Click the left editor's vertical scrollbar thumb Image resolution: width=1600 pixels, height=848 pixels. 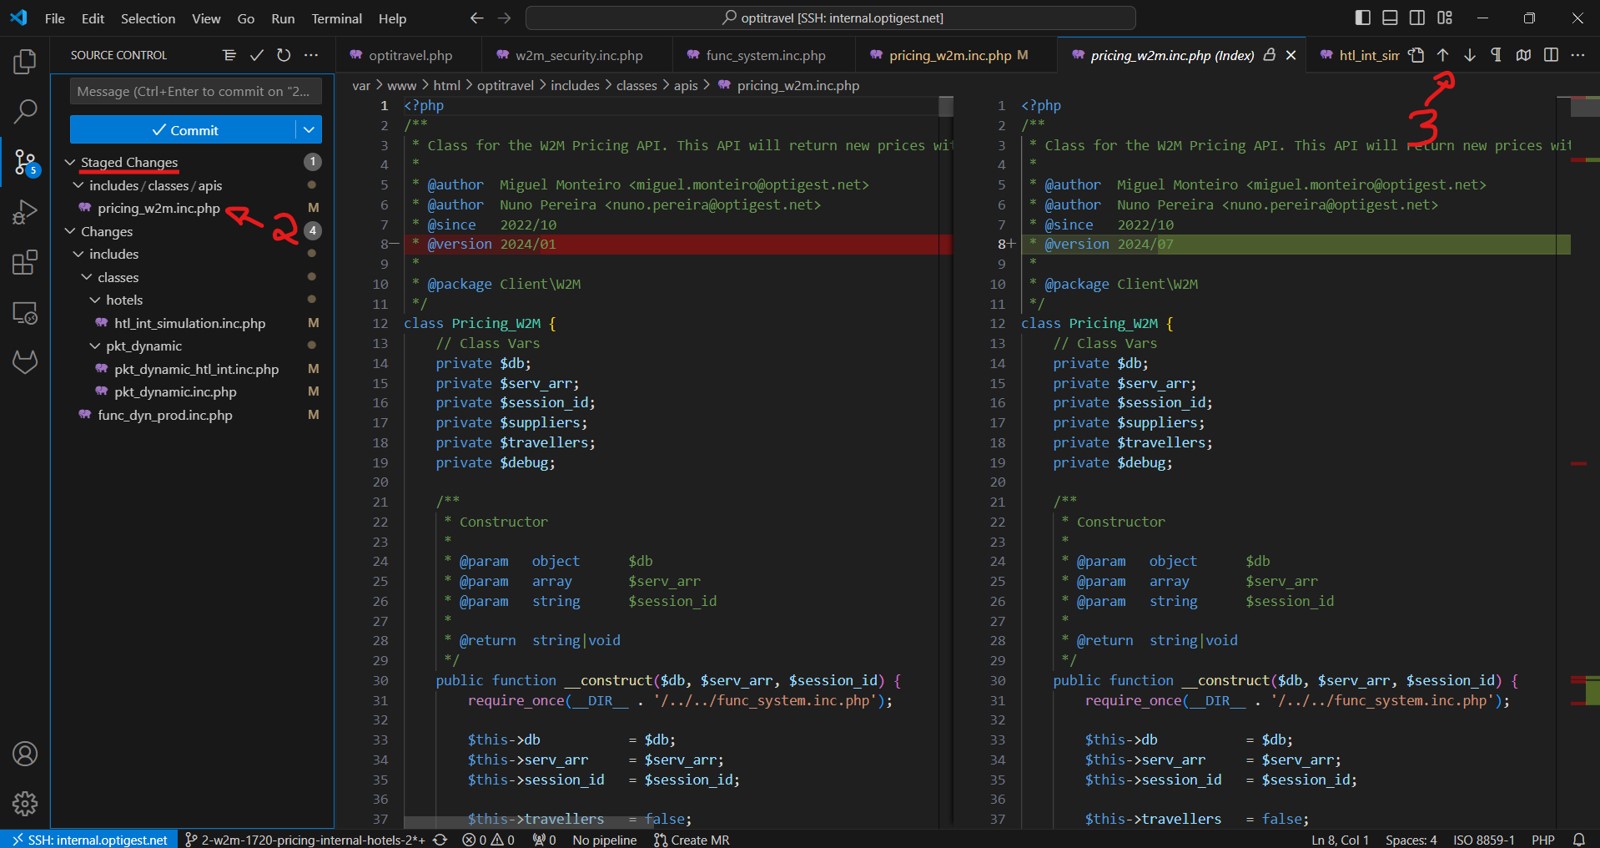[x=946, y=106]
